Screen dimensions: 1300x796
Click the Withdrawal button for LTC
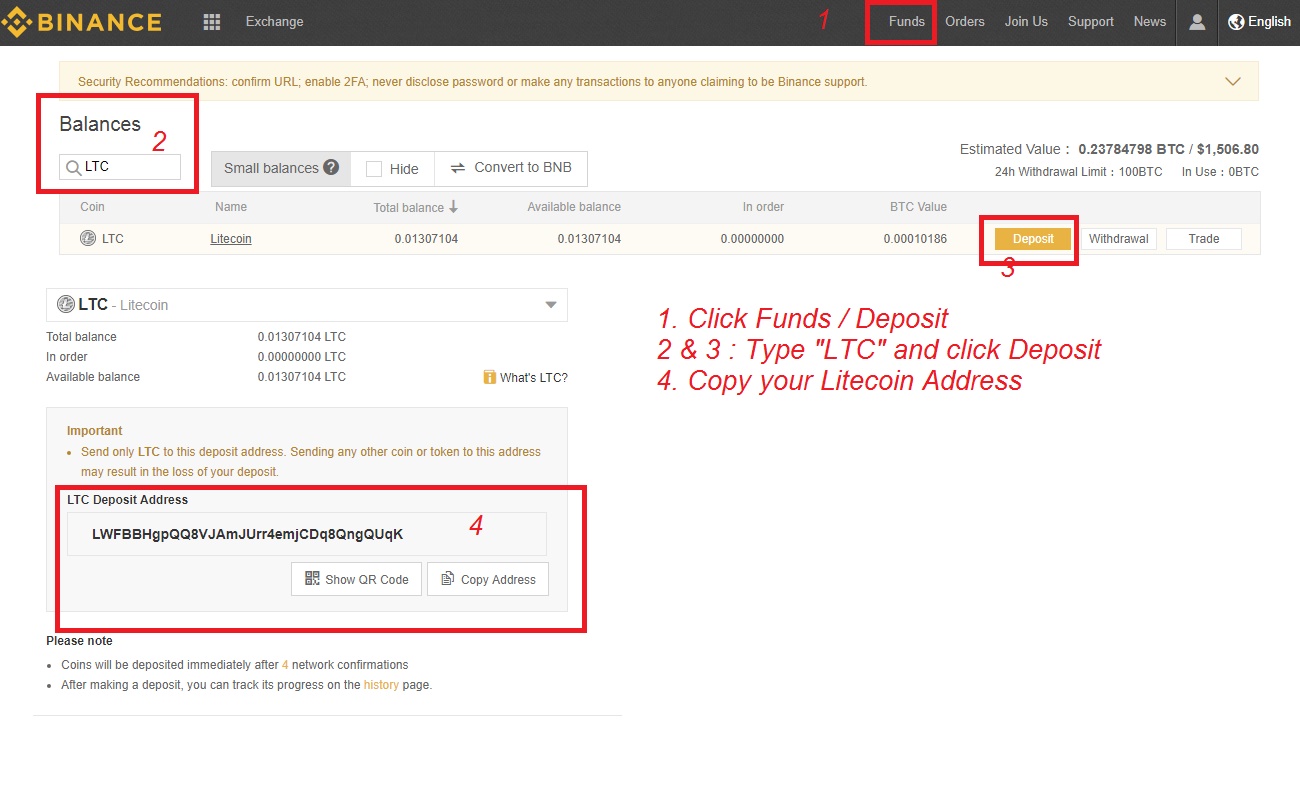point(1118,239)
